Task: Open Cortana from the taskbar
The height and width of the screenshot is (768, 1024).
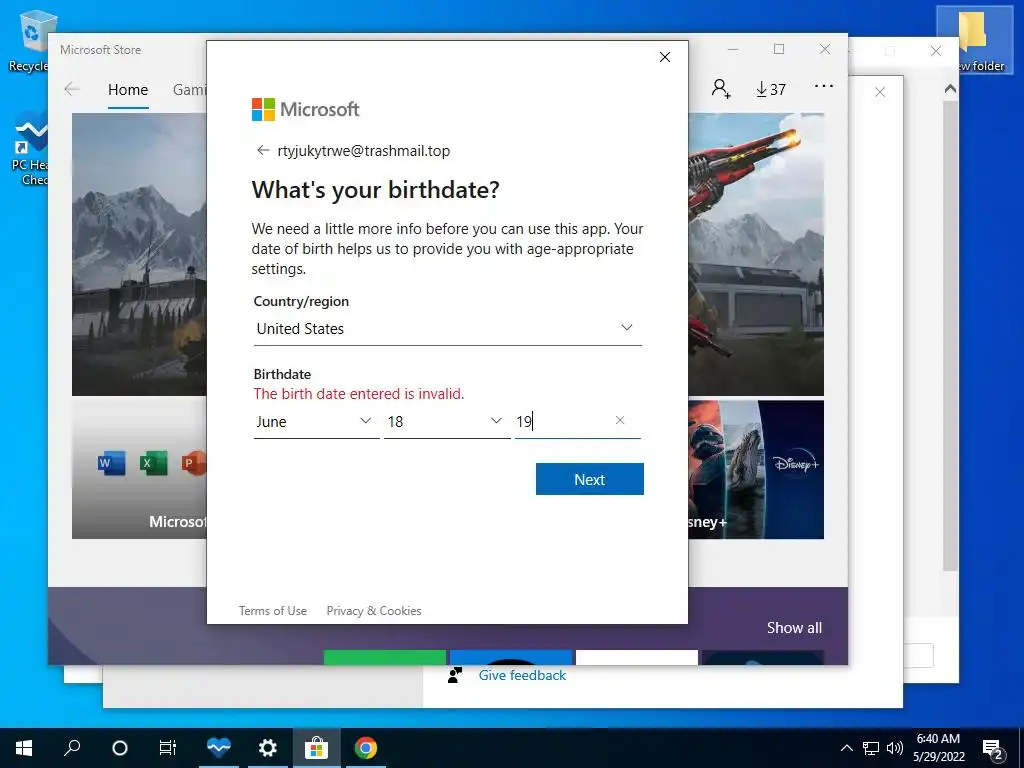Action: click(120, 748)
